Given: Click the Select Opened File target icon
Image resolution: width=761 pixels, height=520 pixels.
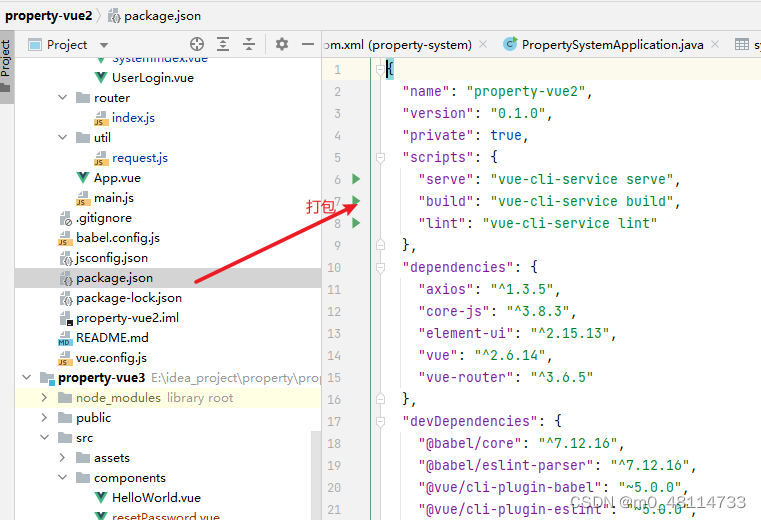Looking at the screenshot, I should click(197, 44).
